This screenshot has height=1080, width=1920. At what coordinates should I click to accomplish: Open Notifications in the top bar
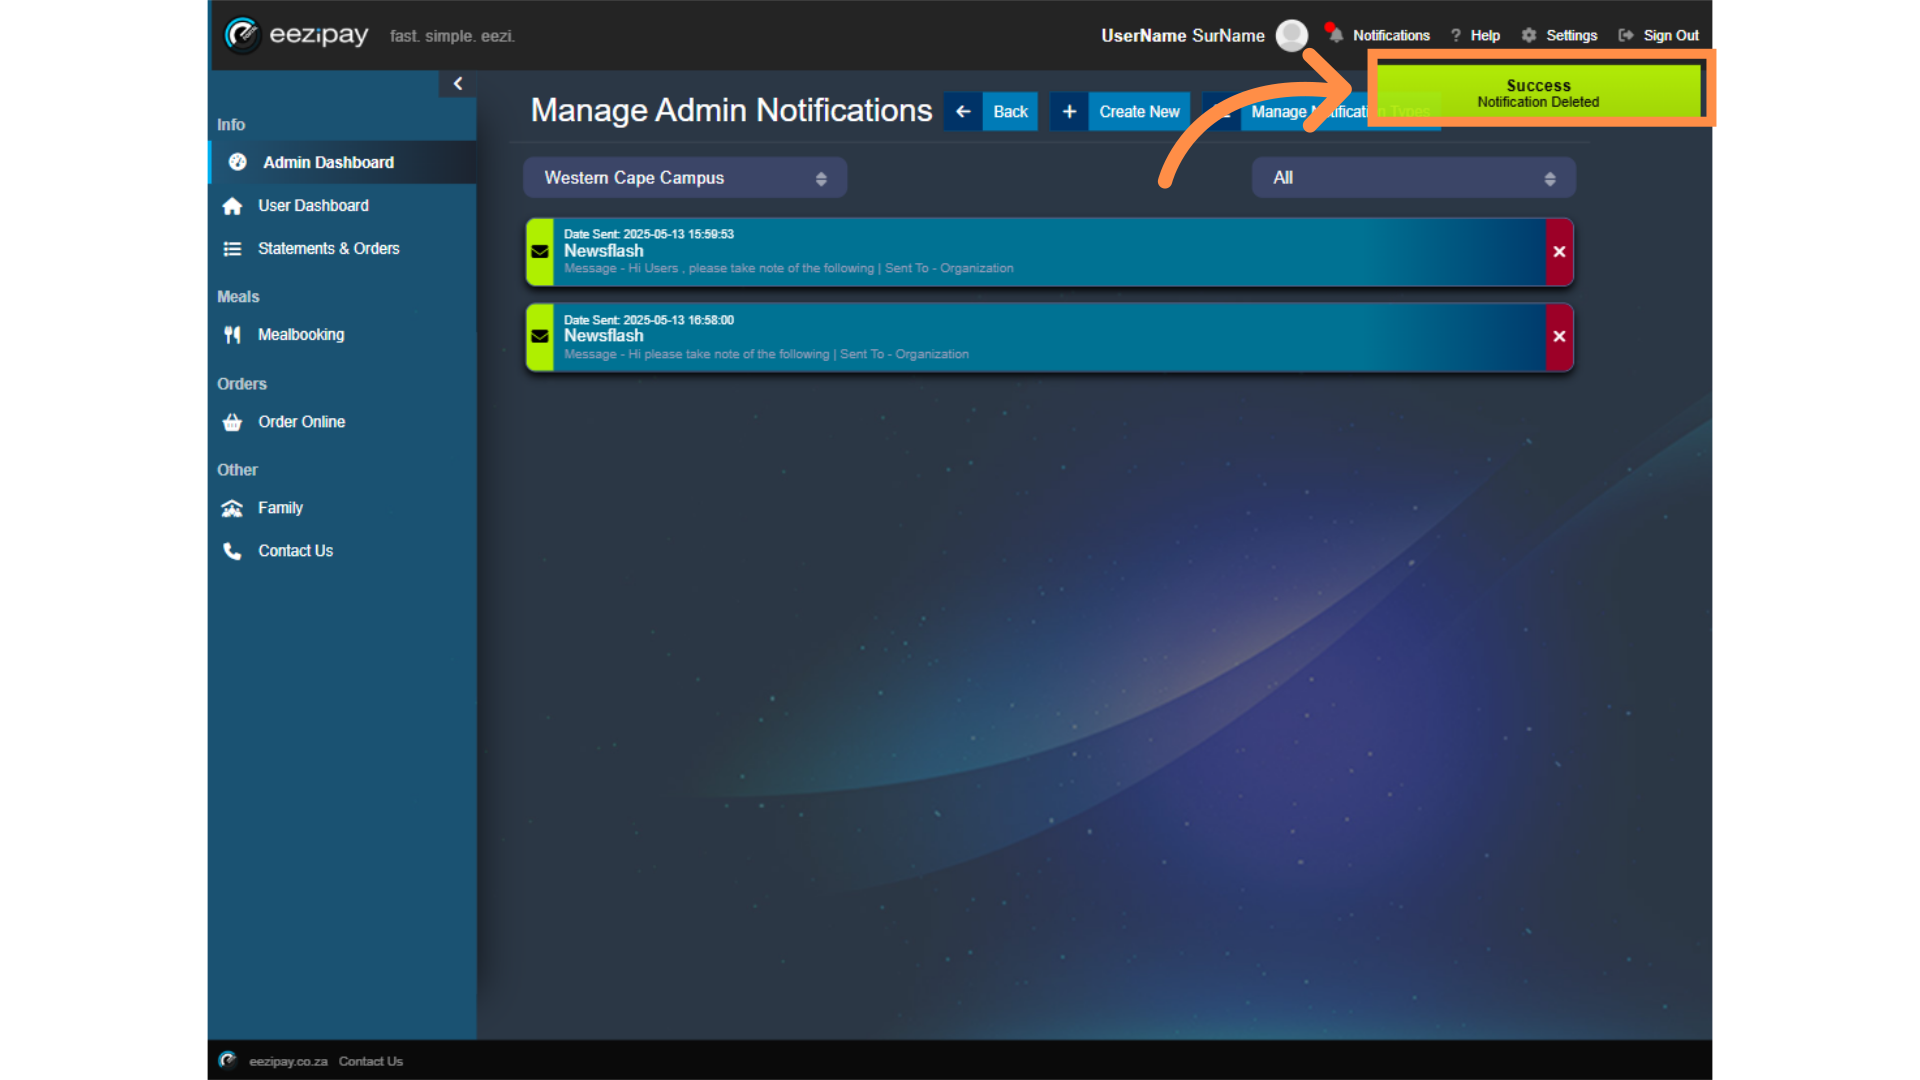(x=1391, y=35)
